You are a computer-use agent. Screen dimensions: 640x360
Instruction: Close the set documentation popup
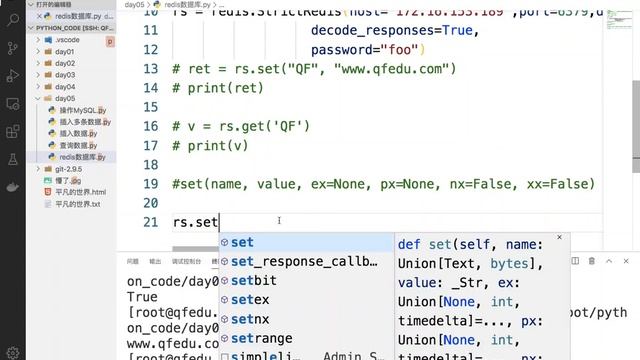click(559, 237)
